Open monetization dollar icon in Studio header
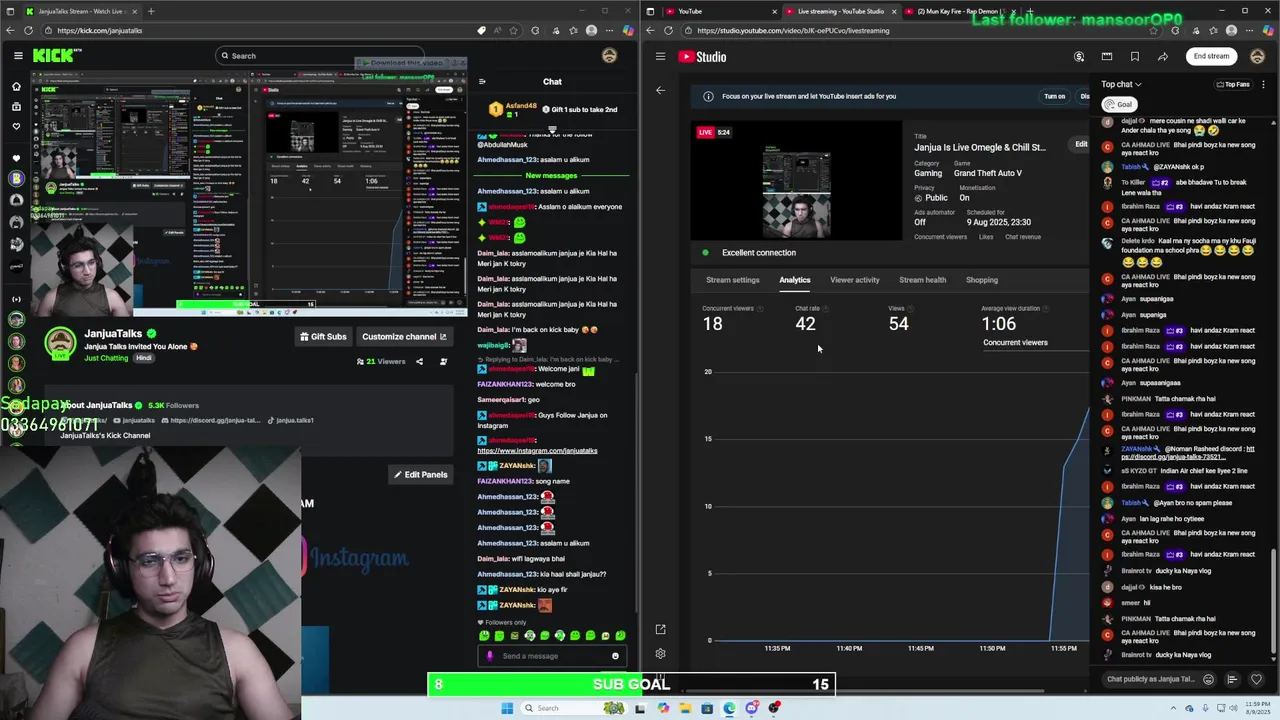Viewport: 1280px width, 720px height. (1079, 56)
